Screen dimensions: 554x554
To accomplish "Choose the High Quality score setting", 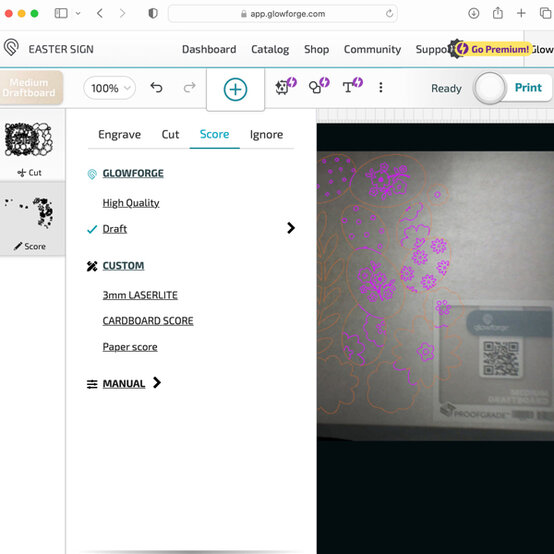I will coord(131,203).
